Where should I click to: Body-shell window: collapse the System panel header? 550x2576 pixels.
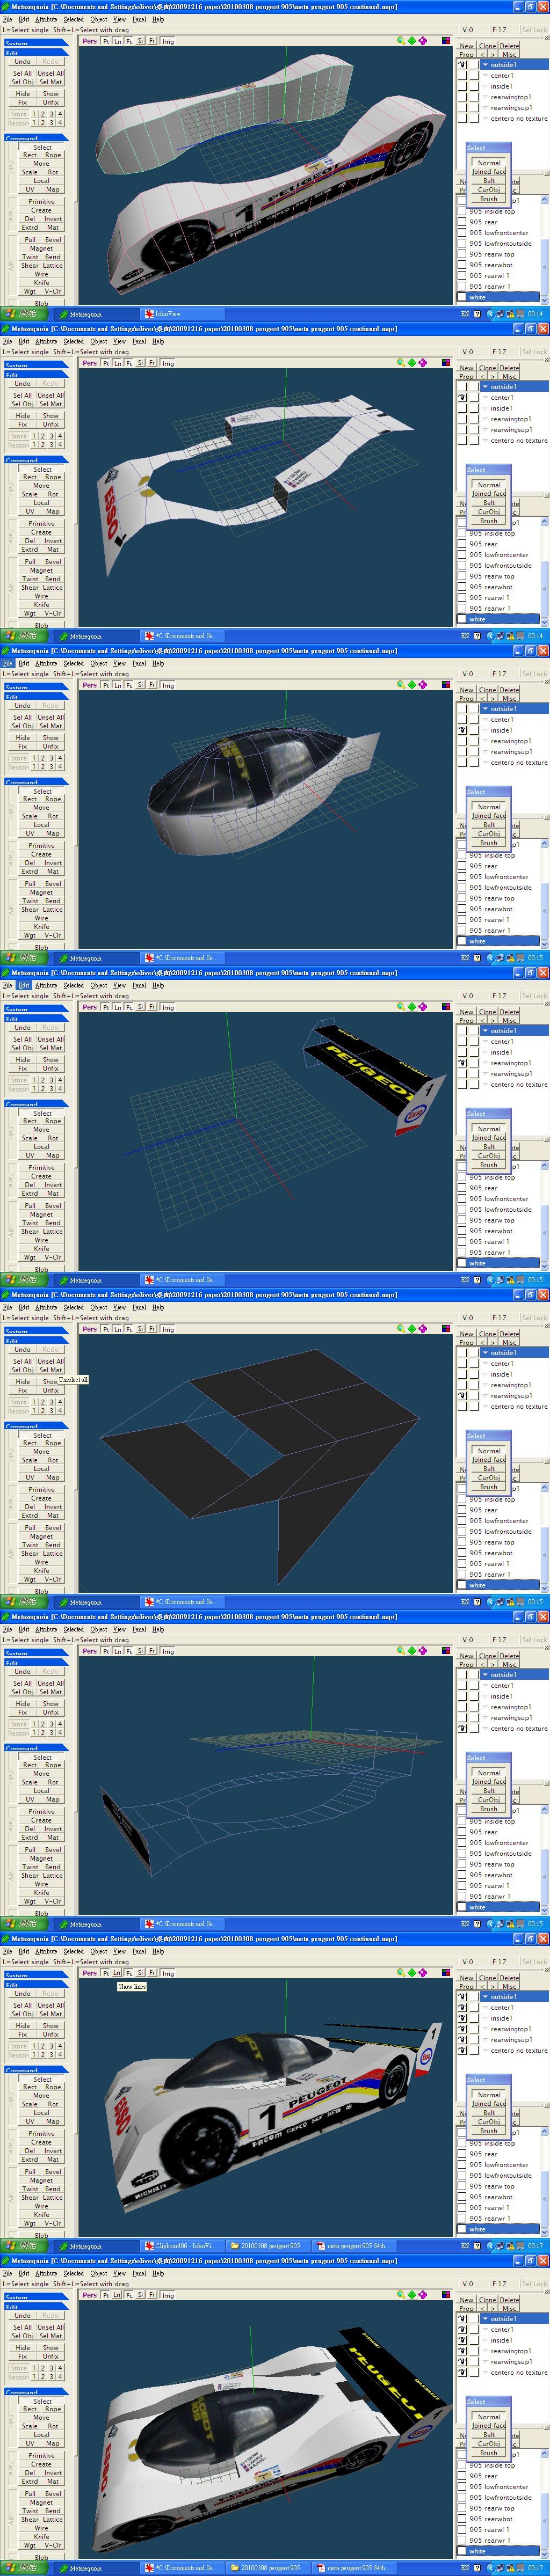click(x=35, y=43)
